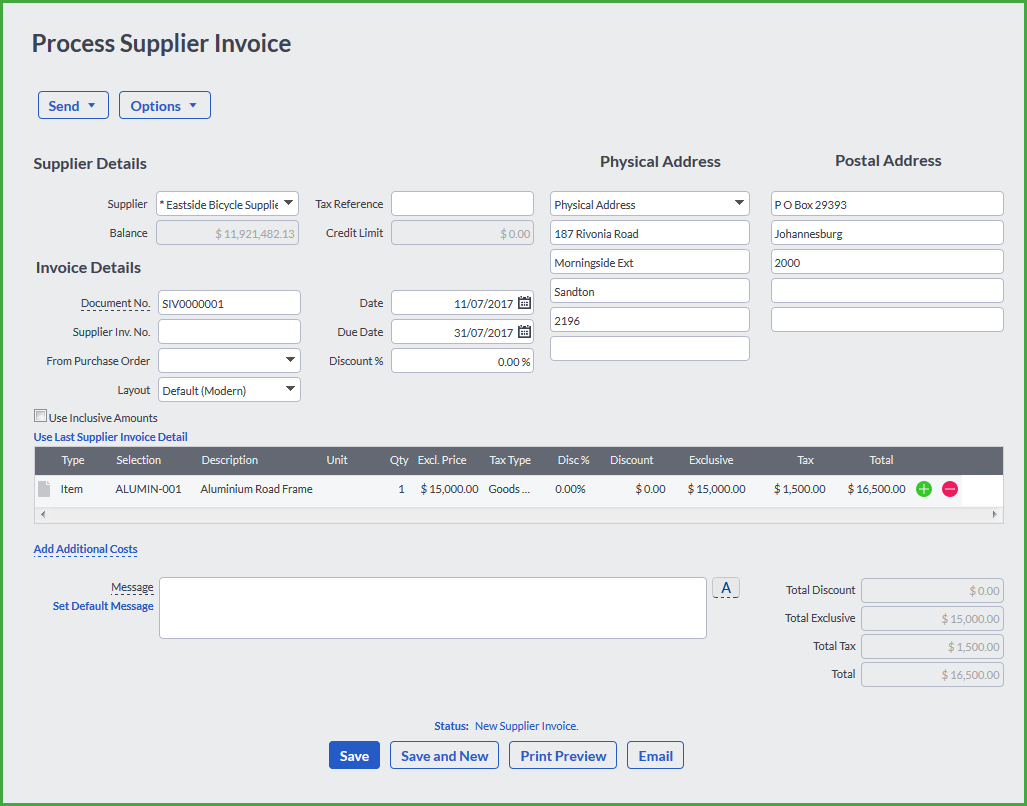Image resolution: width=1027 pixels, height=806 pixels.
Task: Click Set Default Message link
Action: (x=103, y=606)
